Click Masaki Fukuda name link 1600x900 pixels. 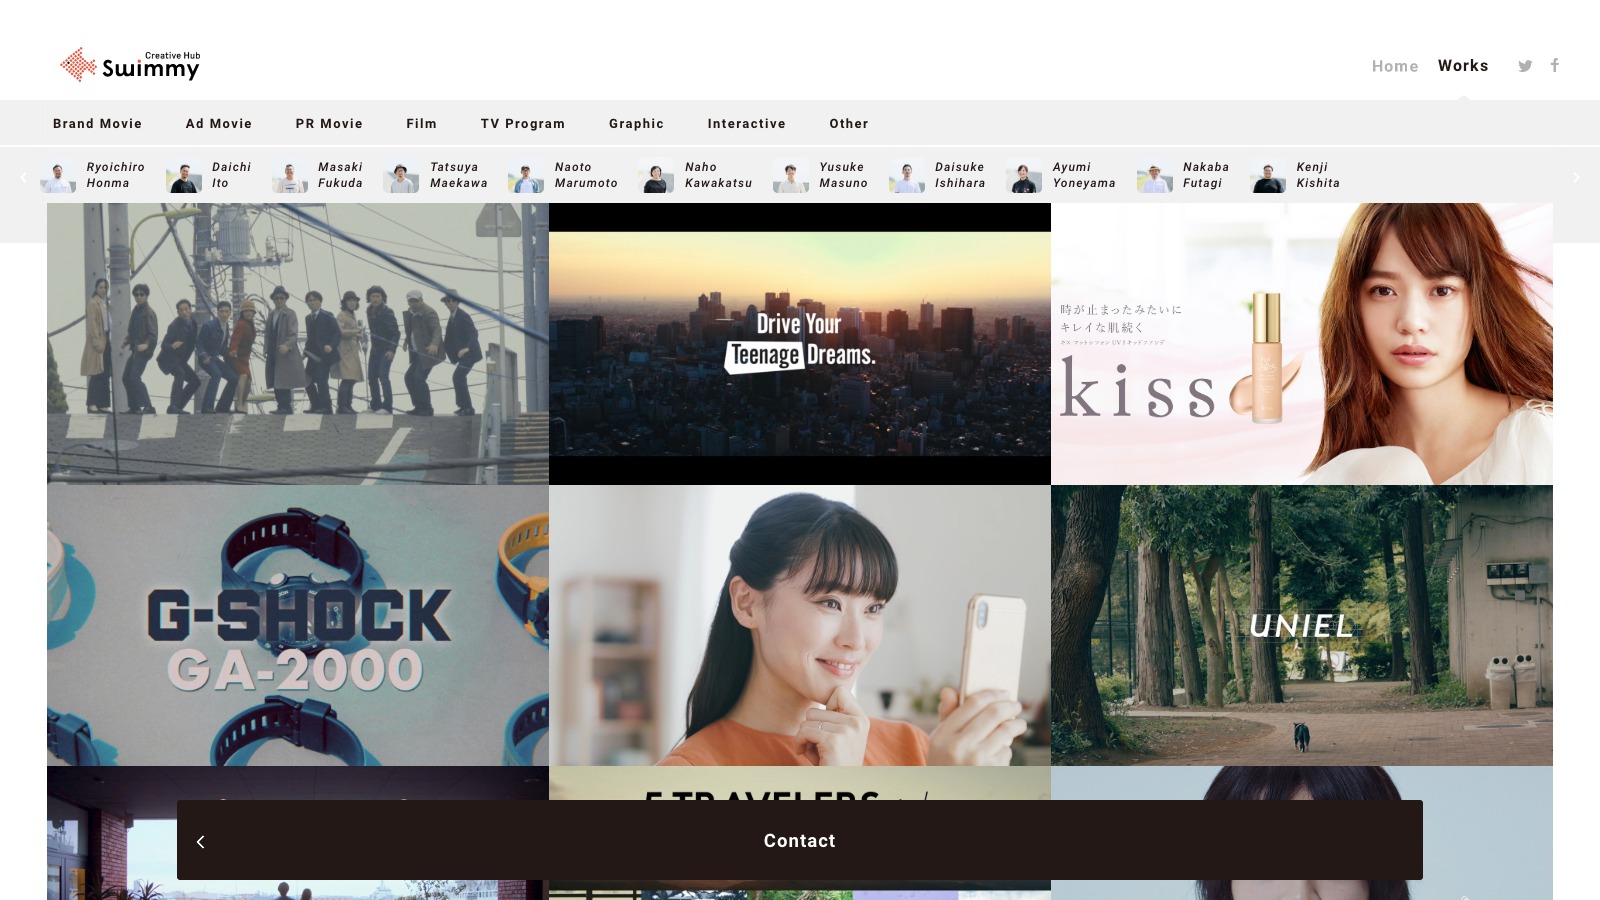[340, 175]
